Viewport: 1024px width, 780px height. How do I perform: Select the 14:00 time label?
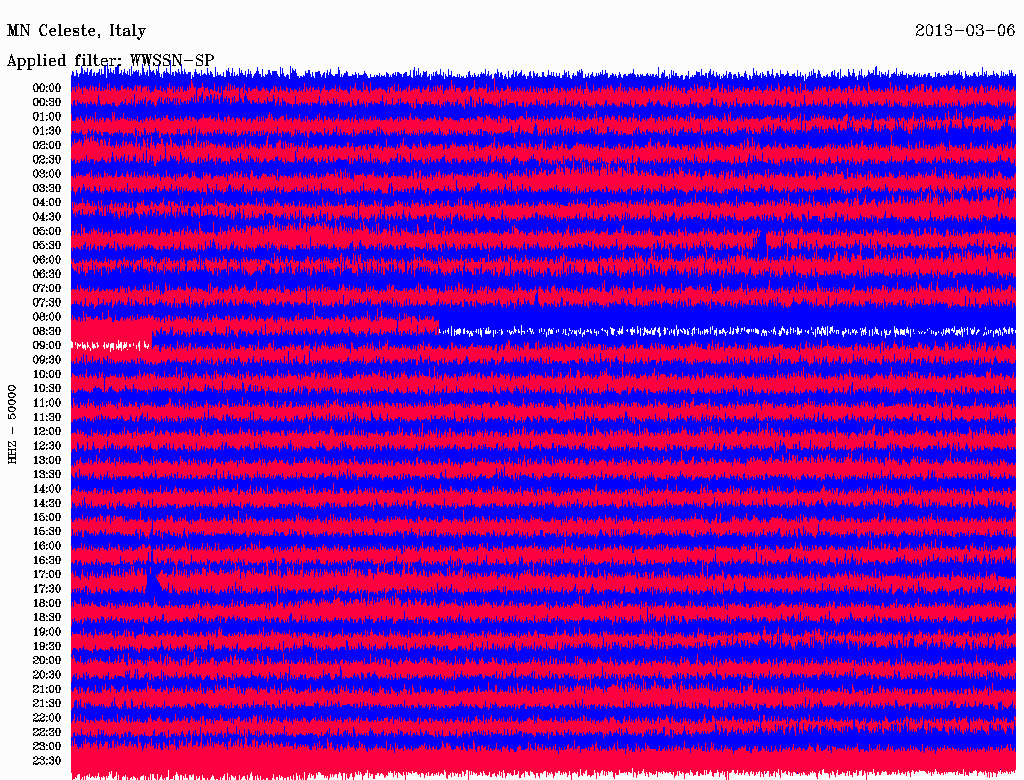tap(47, 489)
